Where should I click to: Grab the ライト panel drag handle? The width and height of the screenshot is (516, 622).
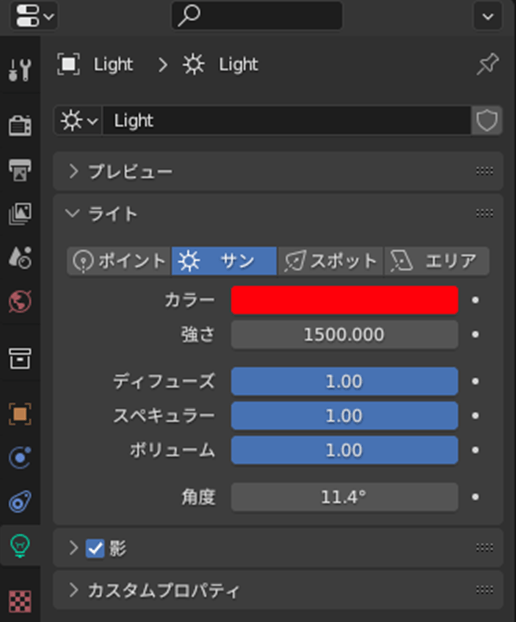pos(485,213)
